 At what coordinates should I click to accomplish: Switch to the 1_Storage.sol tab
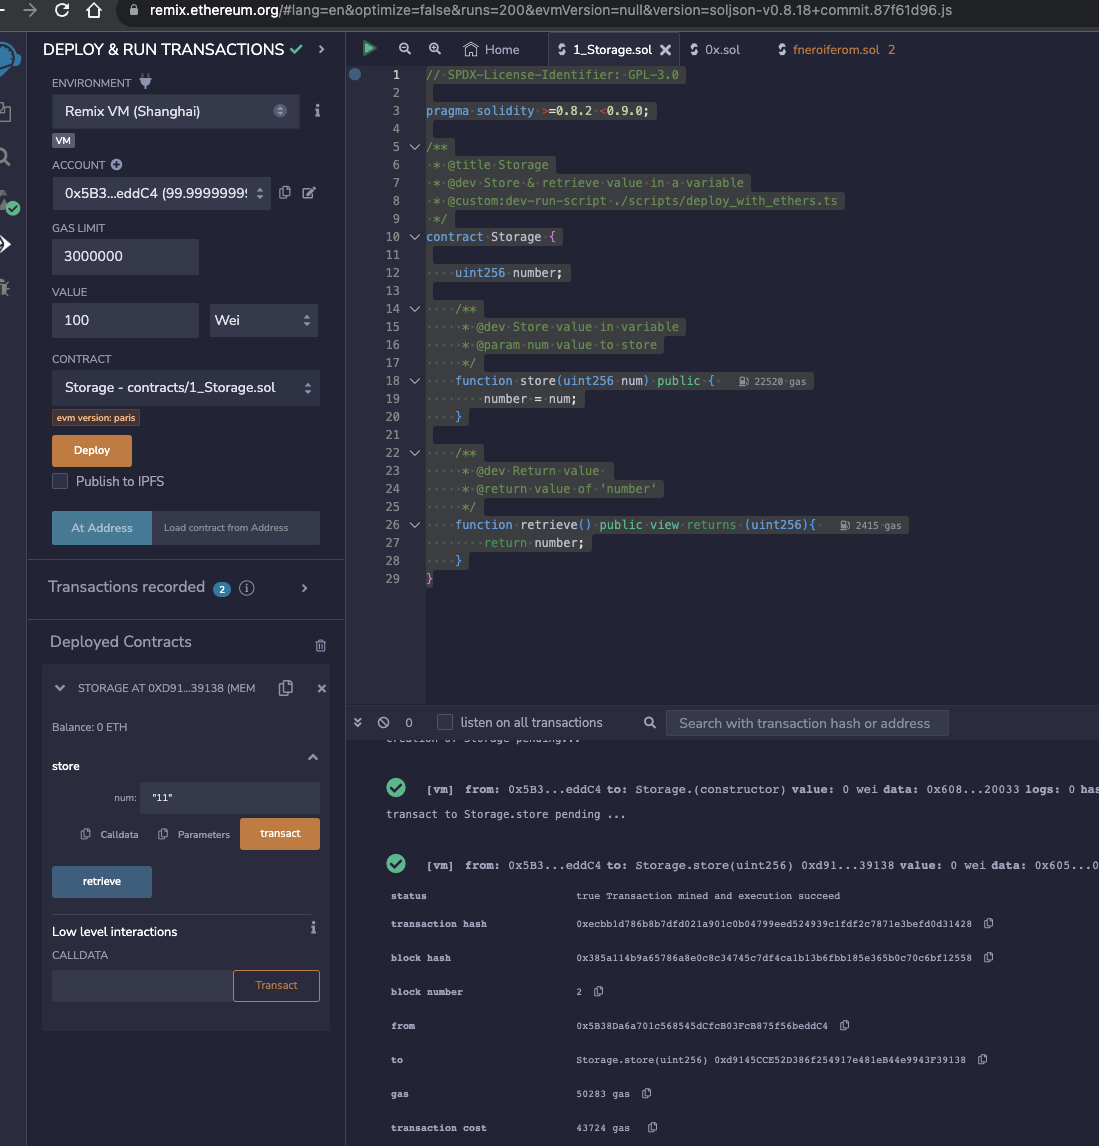click(612, 50)
